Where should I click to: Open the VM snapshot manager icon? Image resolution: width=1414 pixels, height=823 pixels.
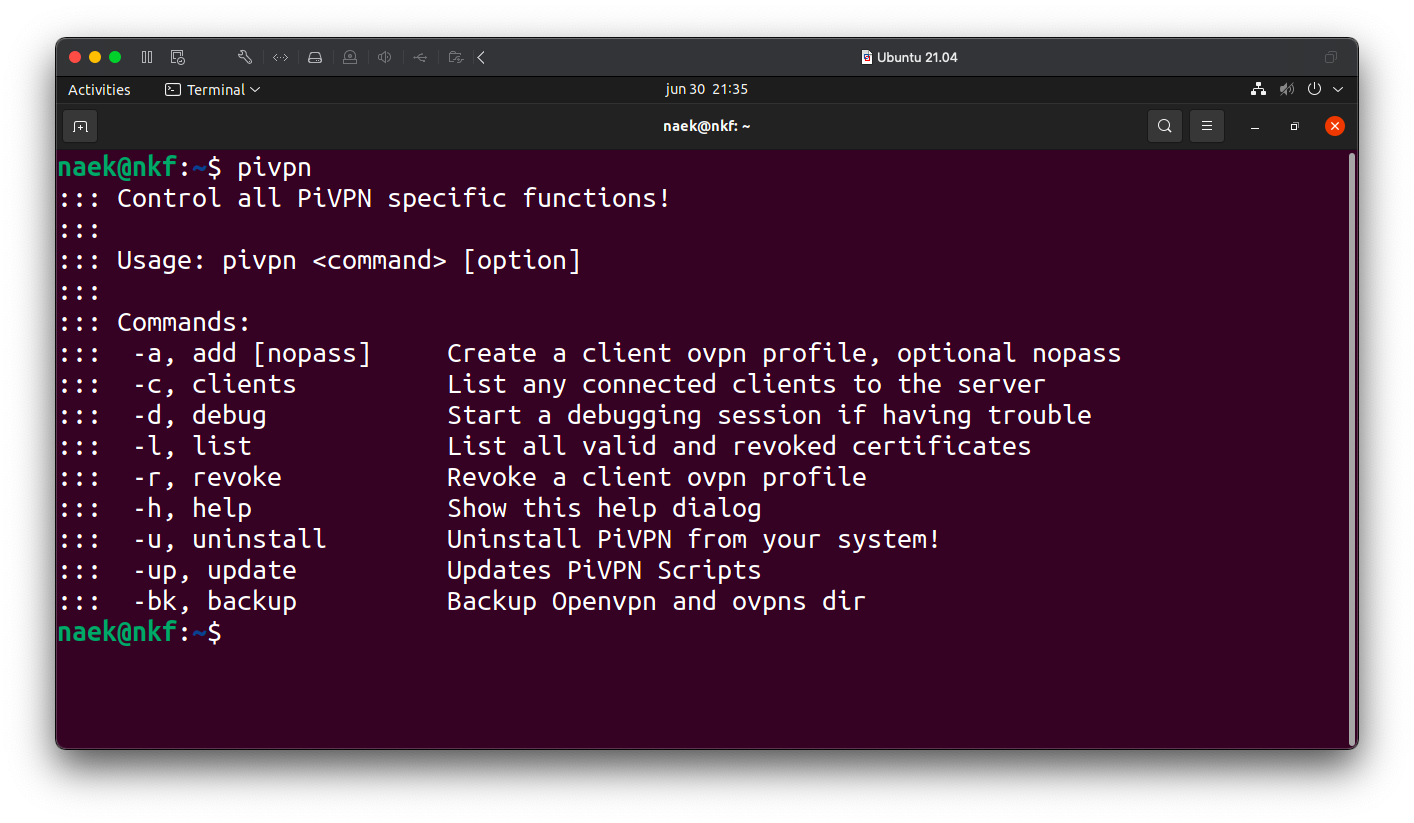177,57
